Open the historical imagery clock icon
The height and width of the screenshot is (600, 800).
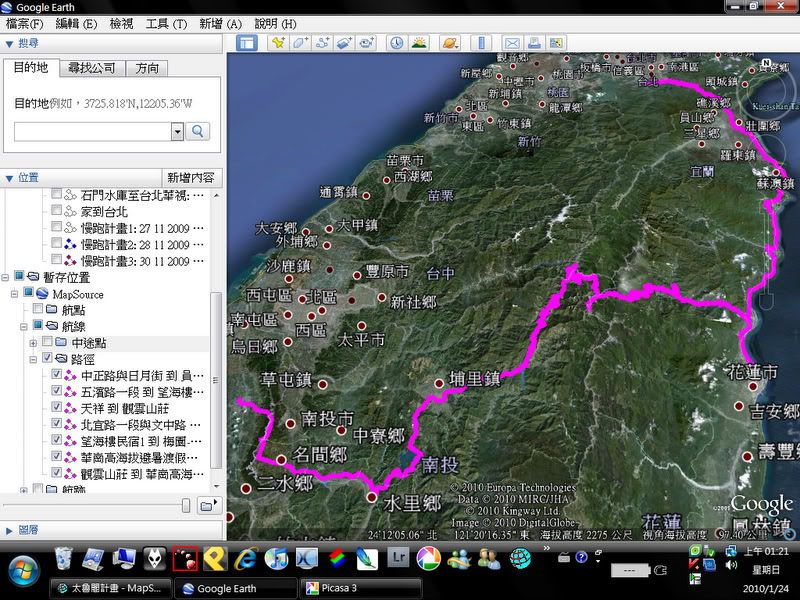pyautogui.click(x=396, y=43)
